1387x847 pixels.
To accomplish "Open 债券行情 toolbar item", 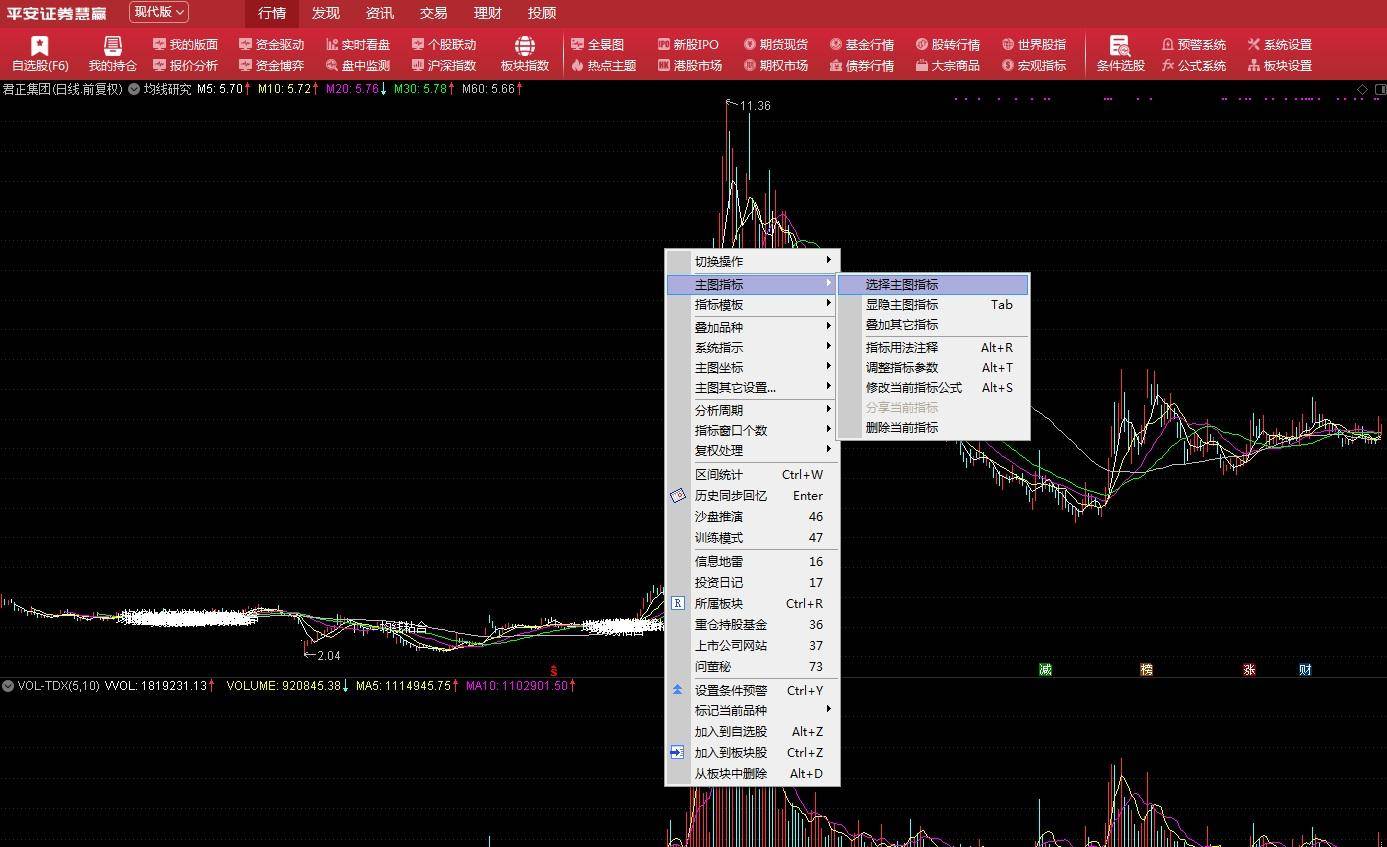I will 861,65.
